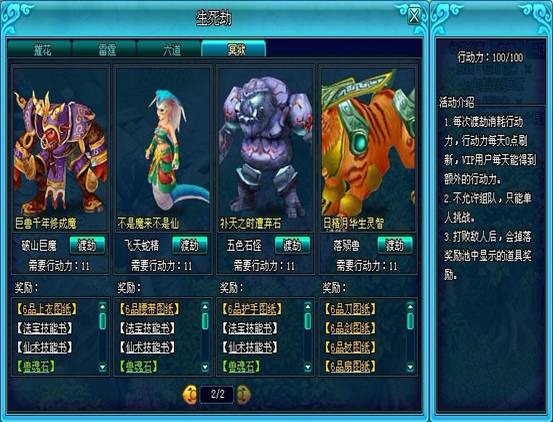Click 渡劫 button for 破山巨魔

[87, 245]
